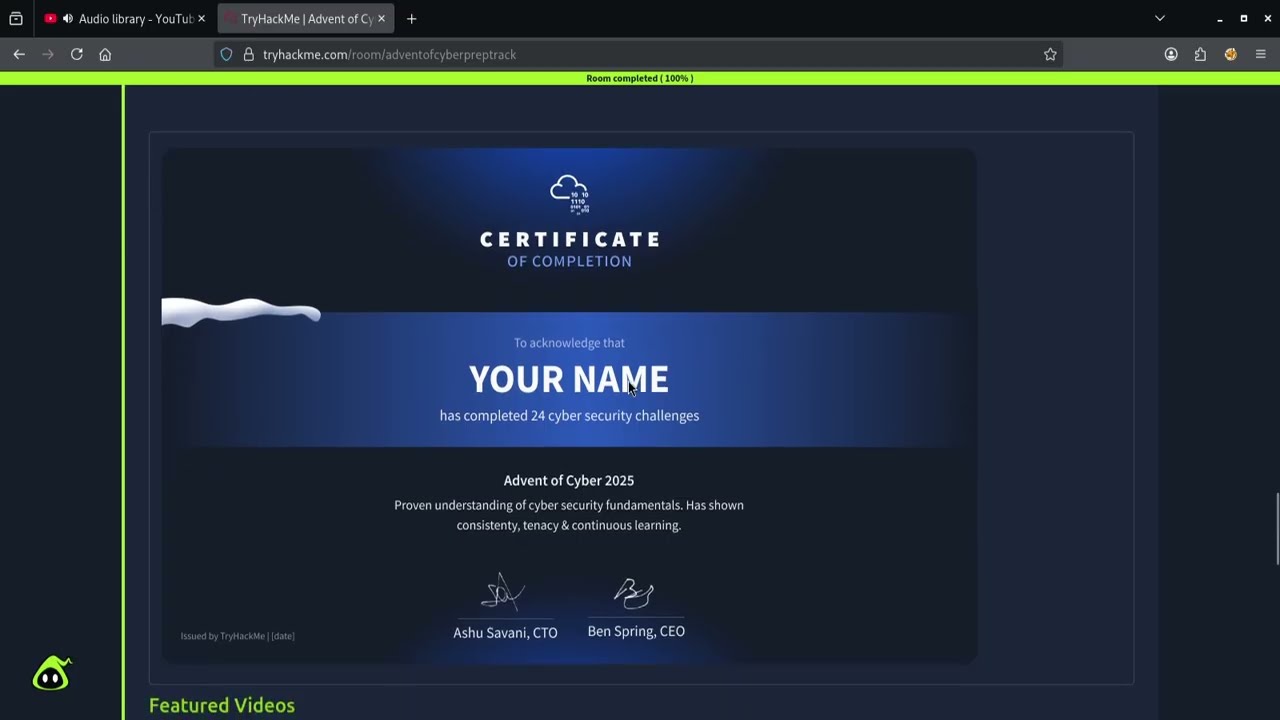Go back to previous page
The image size is (1280, 720).
(x=19, y=55)
